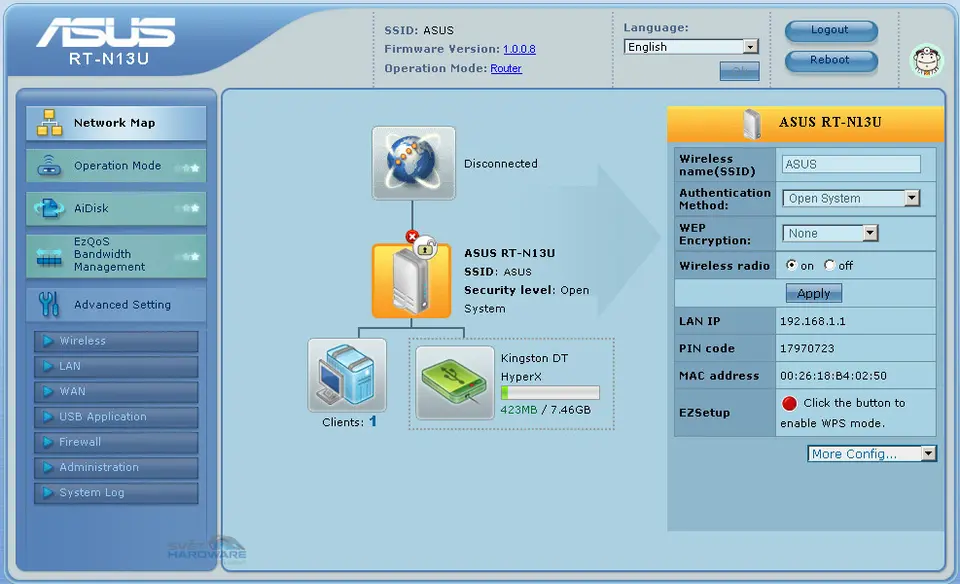Click the Advanced Setting tools icon
The height and width of the screenshot is (584, 960).
(x=49, y=304)
